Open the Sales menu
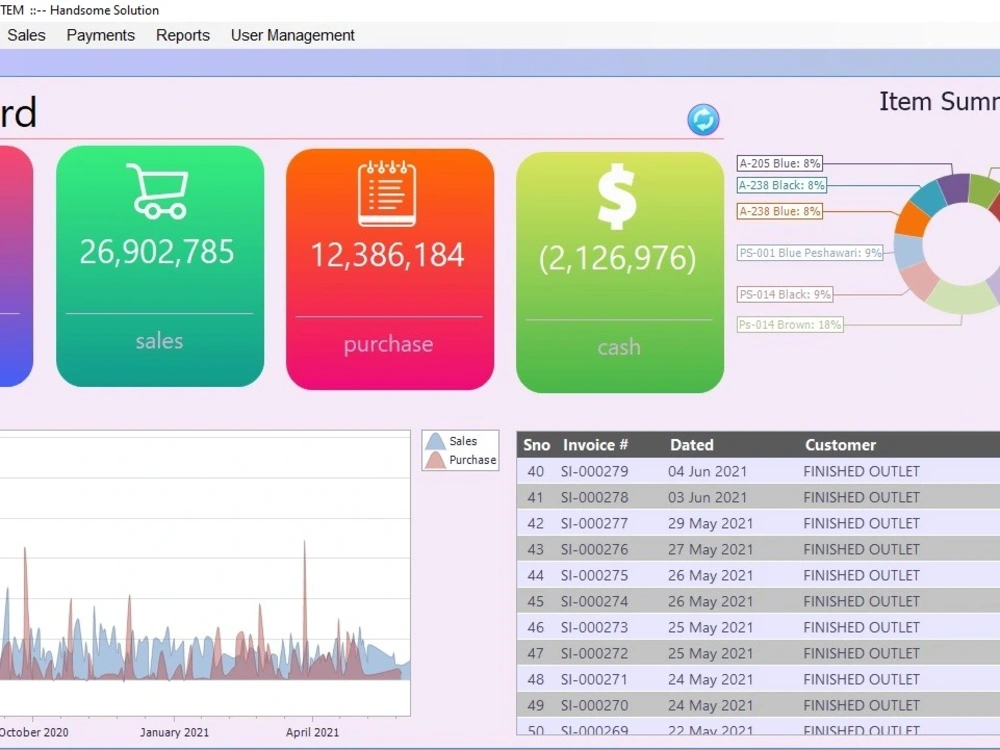1000x750 pixels. [26, 35]
